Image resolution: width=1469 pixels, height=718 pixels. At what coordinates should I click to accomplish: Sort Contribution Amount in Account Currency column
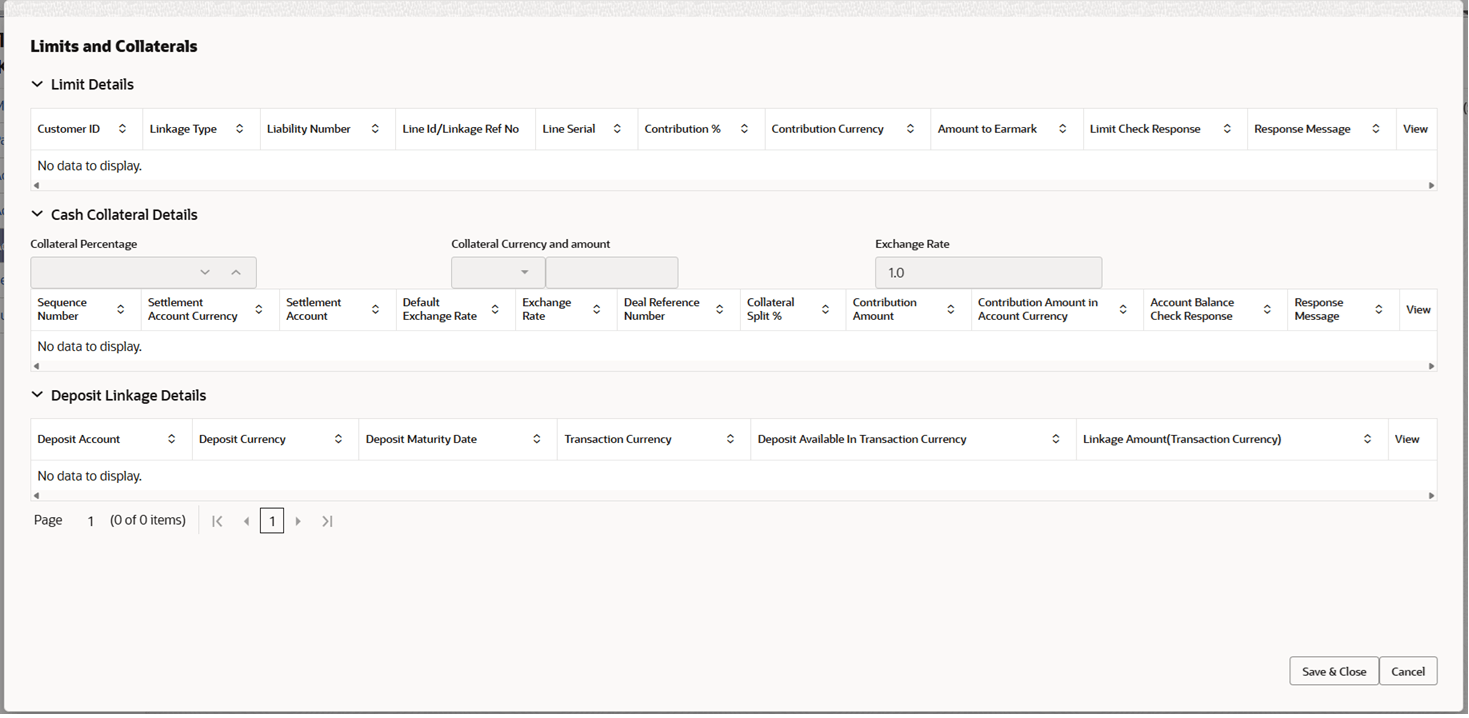tap(1124, 310)
